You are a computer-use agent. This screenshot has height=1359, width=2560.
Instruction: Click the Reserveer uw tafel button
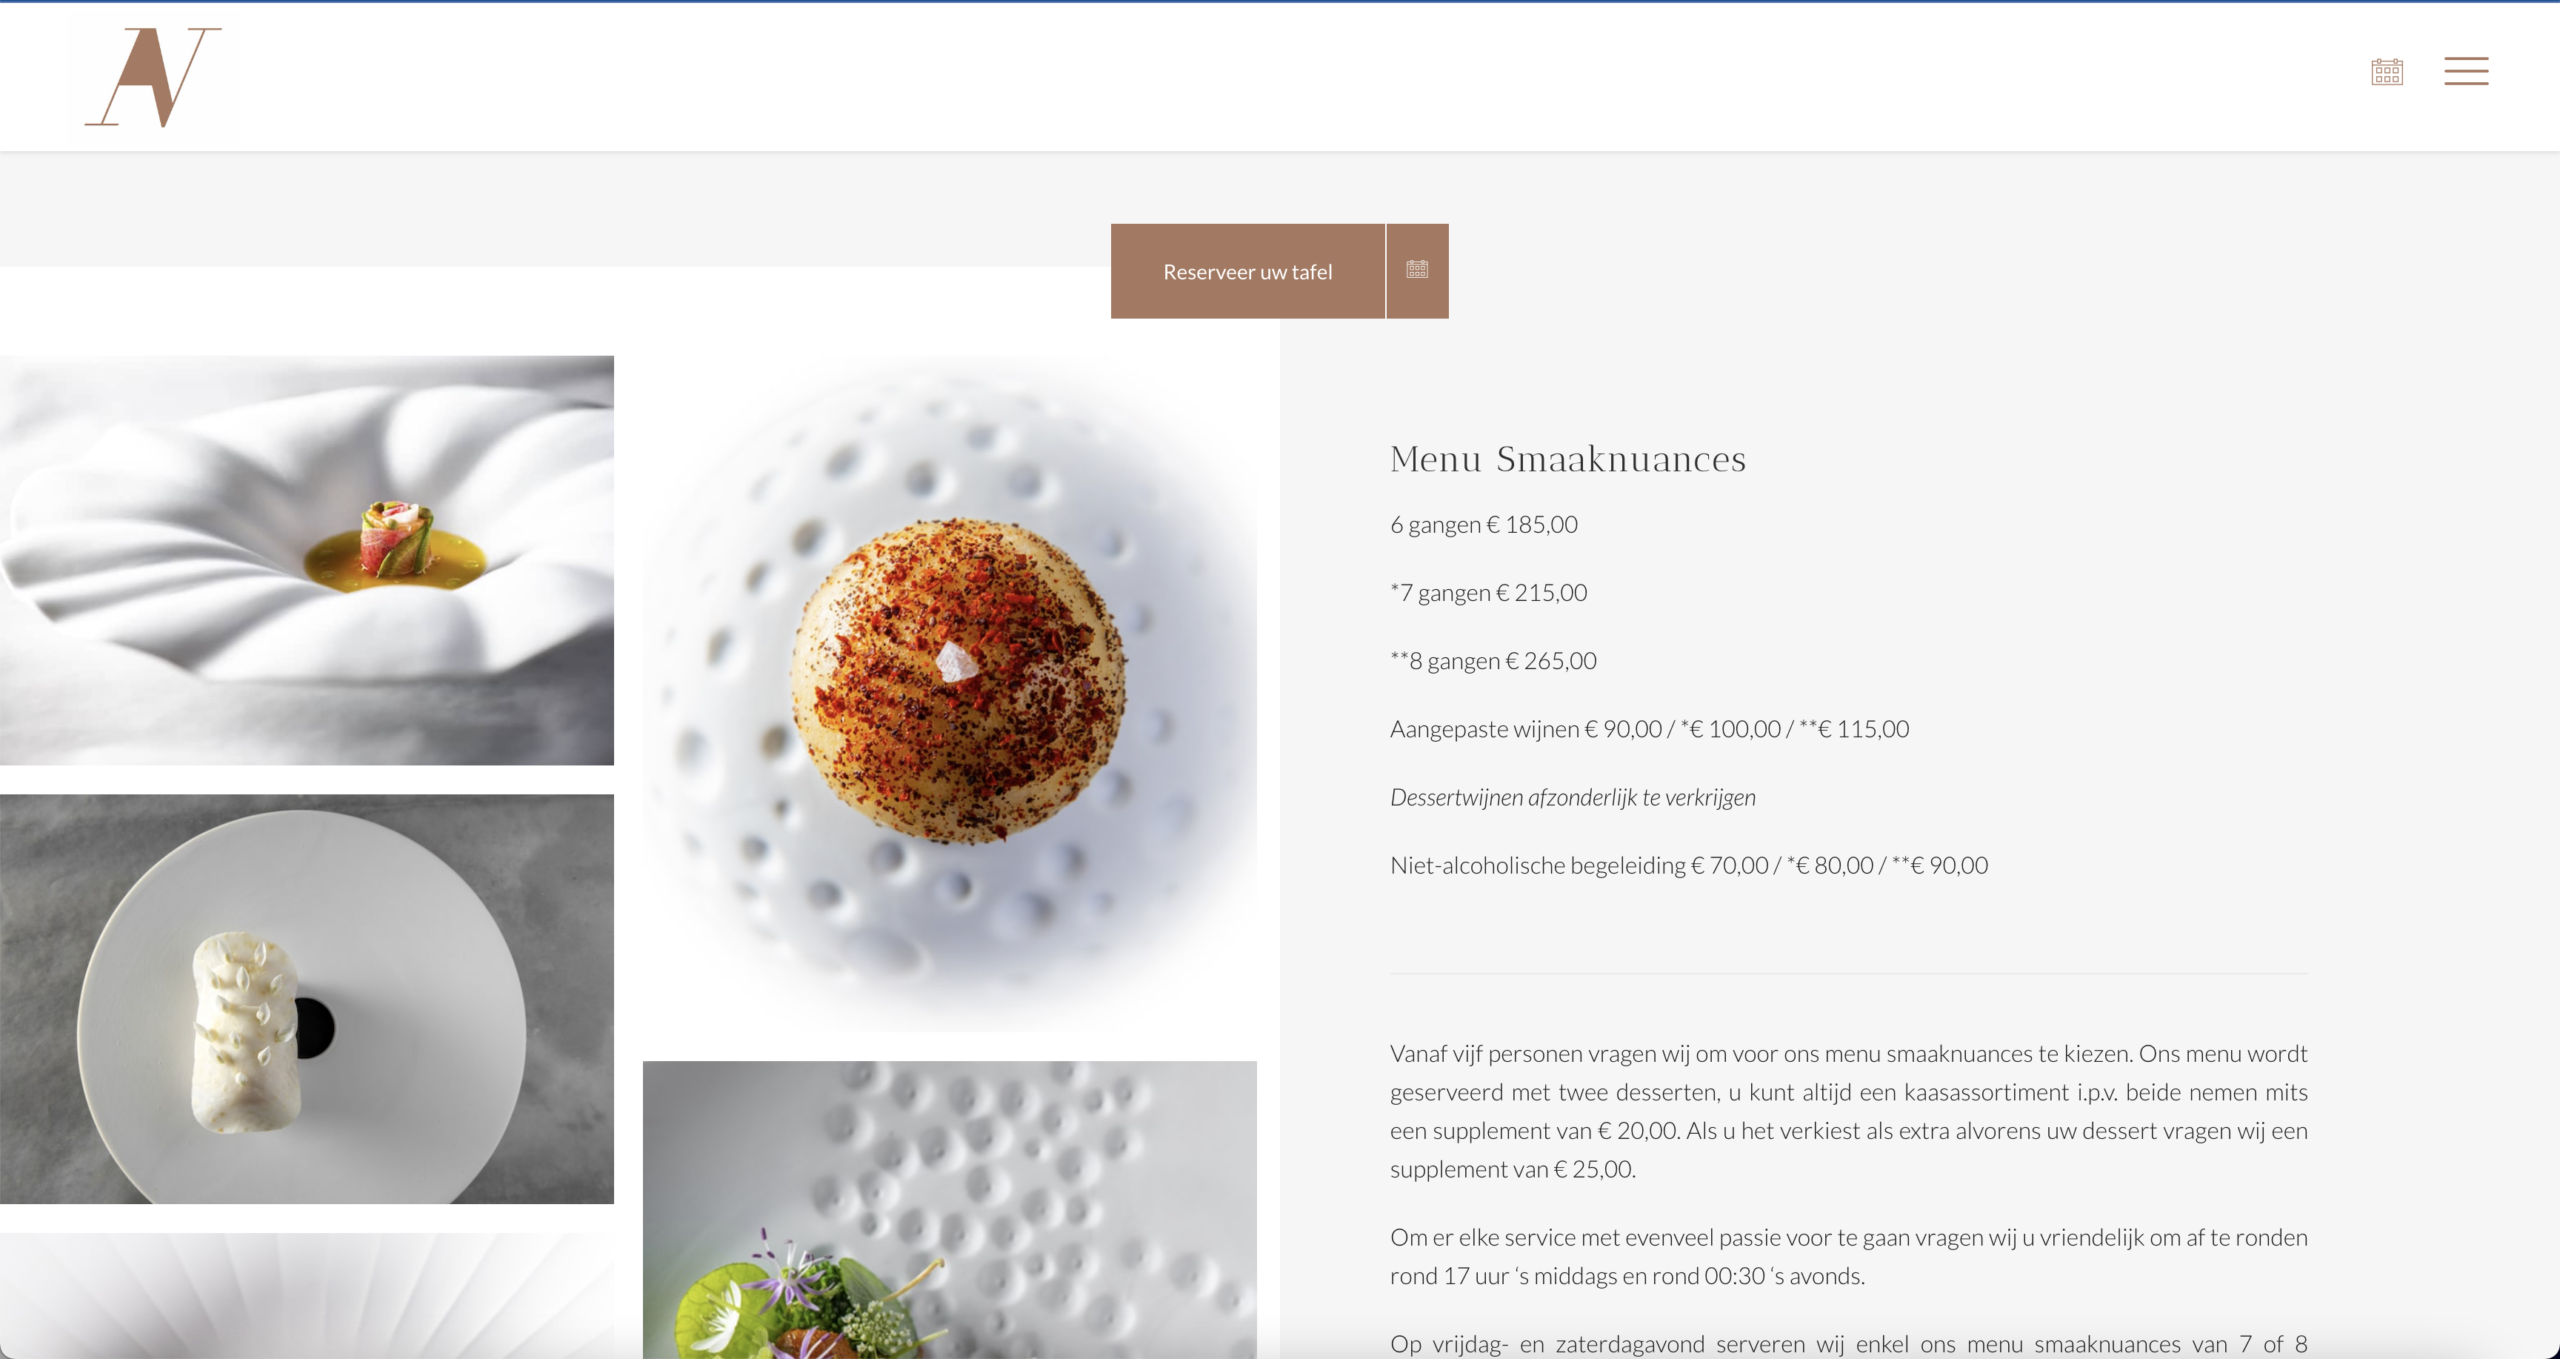click(1247, 271)
